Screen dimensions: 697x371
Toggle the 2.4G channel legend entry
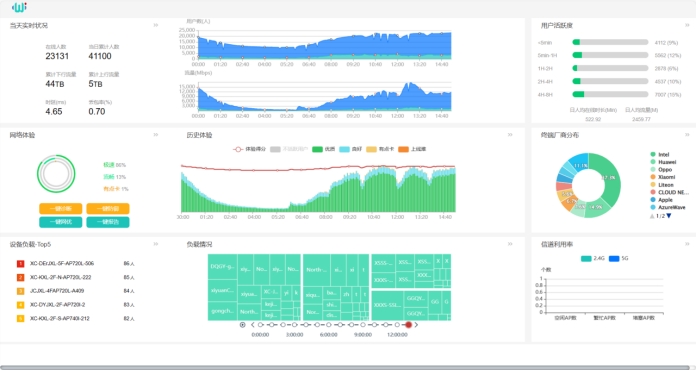[593, 258]
